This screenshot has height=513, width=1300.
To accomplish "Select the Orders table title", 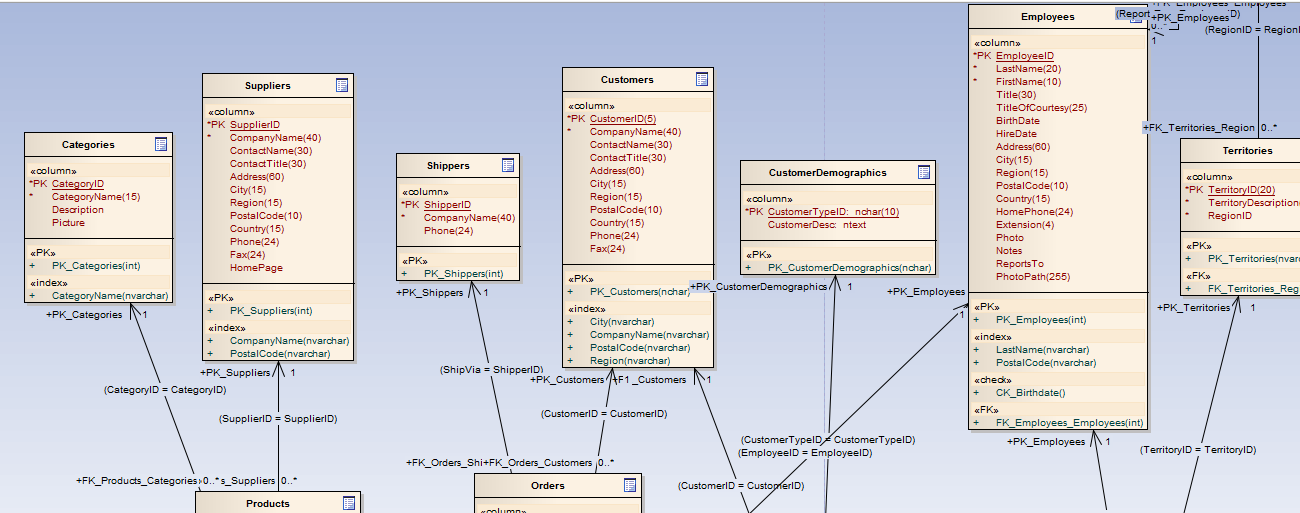I will point(548,486).
